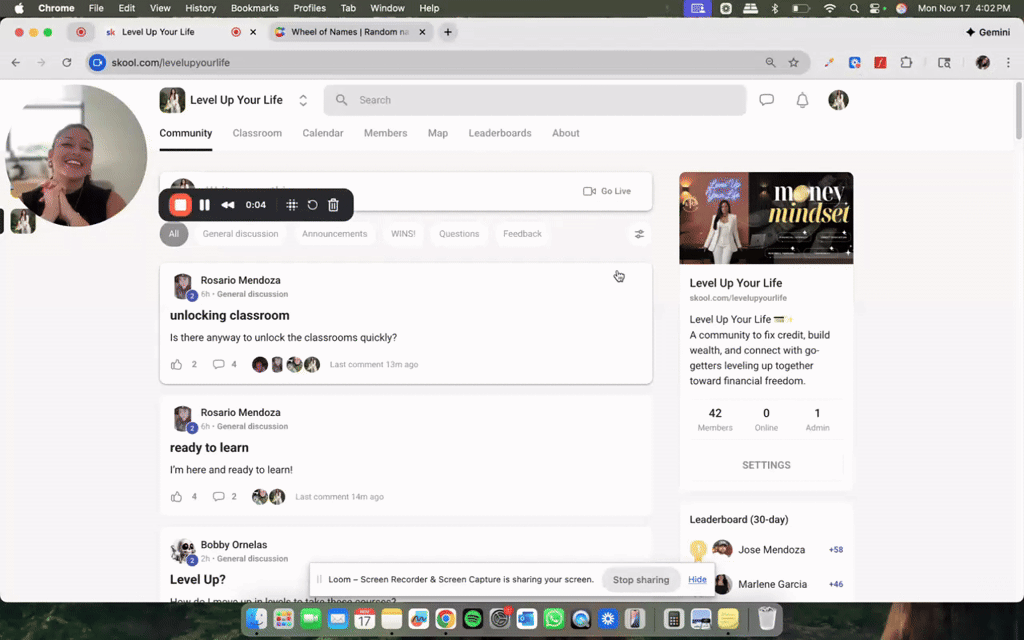The width and height of the screenshot is (1024, 640).
Task: Open the Leaderboards tab
Action: (x=500, y=133)
